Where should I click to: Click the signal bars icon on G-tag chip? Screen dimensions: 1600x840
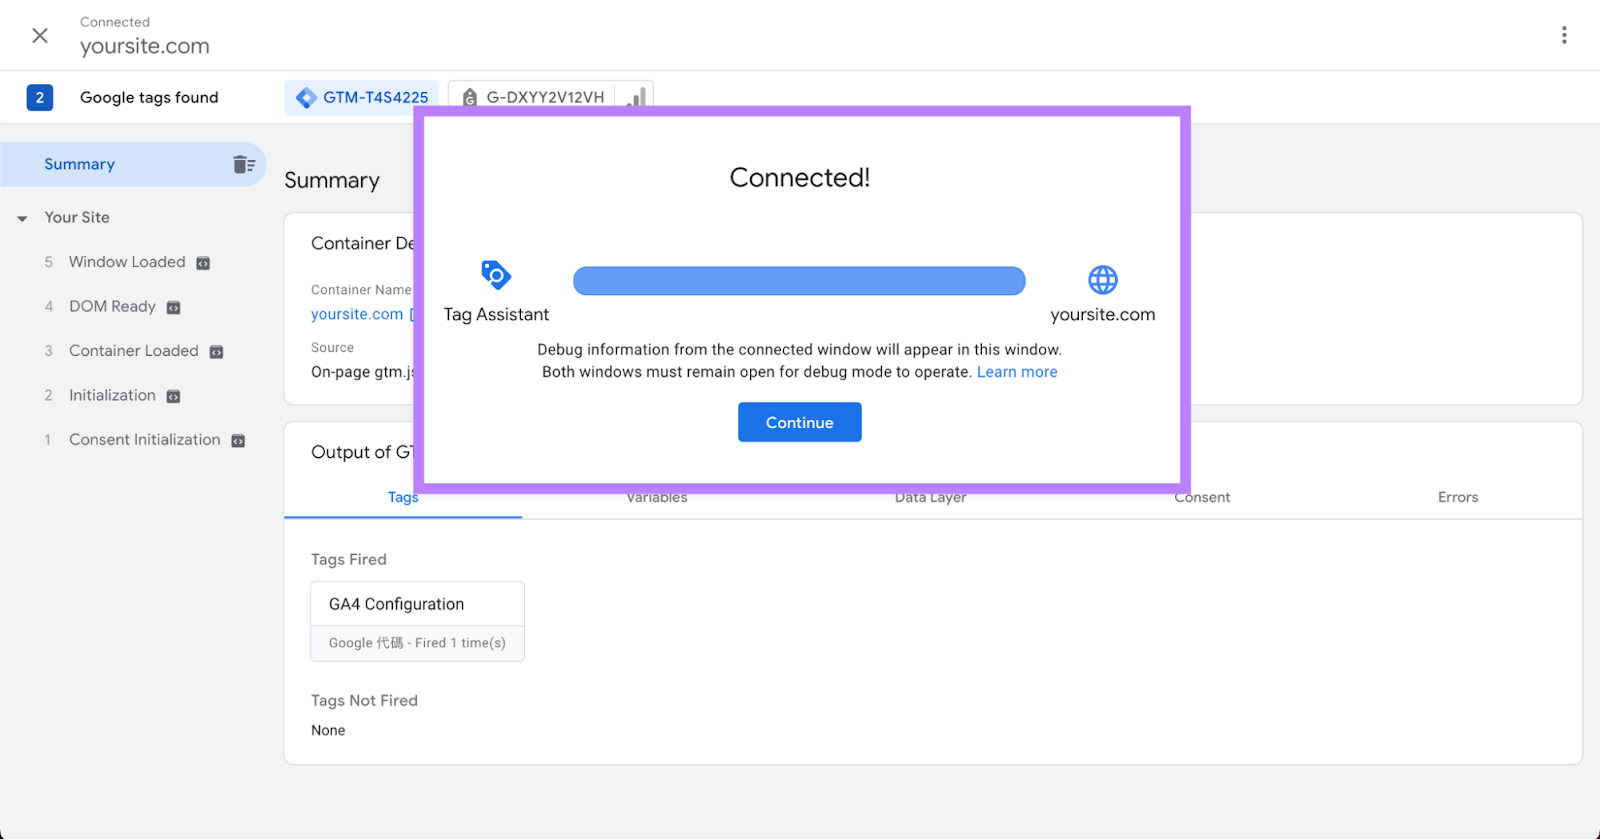pyautogui.click(x=636, y=97)
